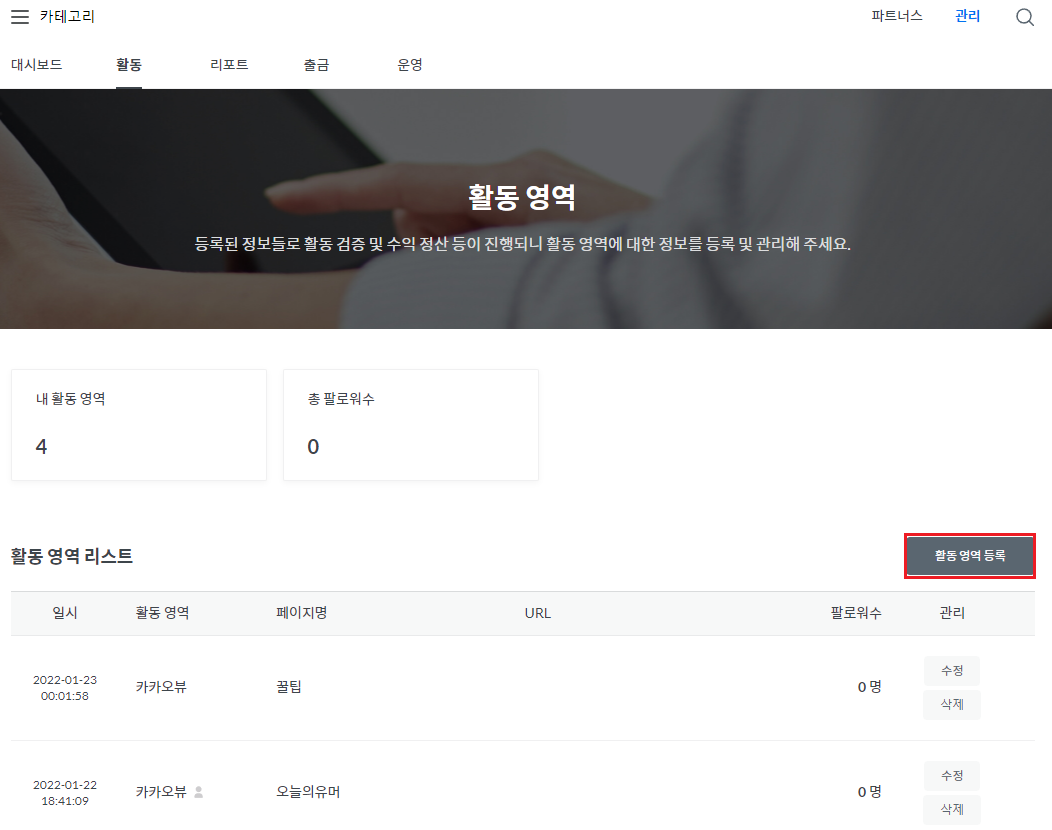The width and height of the screenshot is (1052, 830).
Task: Open the hamburger category menu icon
Action: [x=20, y=17]
